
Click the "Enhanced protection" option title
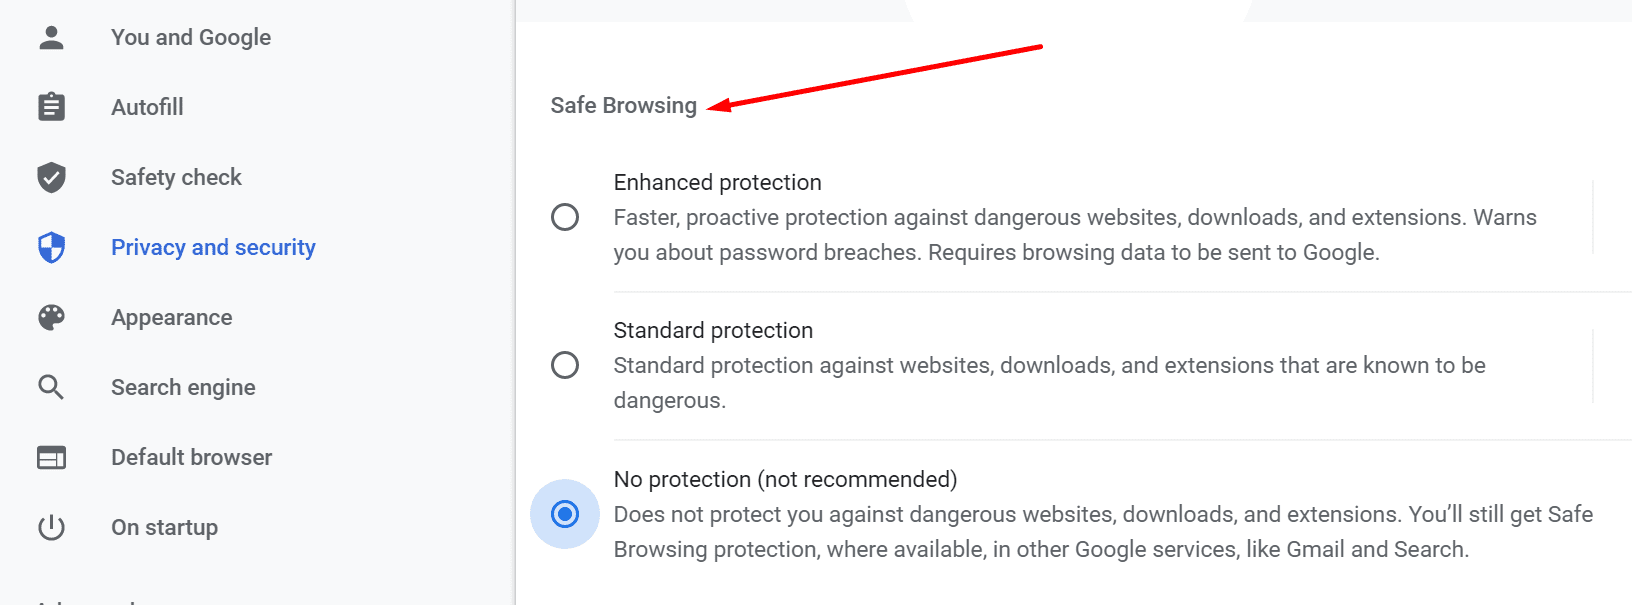(x=717, y=182)
